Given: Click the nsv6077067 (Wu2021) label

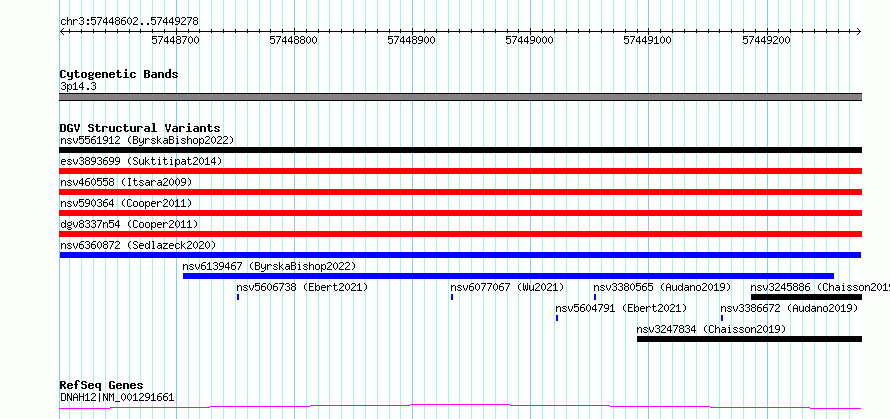Looking at the screenshot, I should point(507,287).
